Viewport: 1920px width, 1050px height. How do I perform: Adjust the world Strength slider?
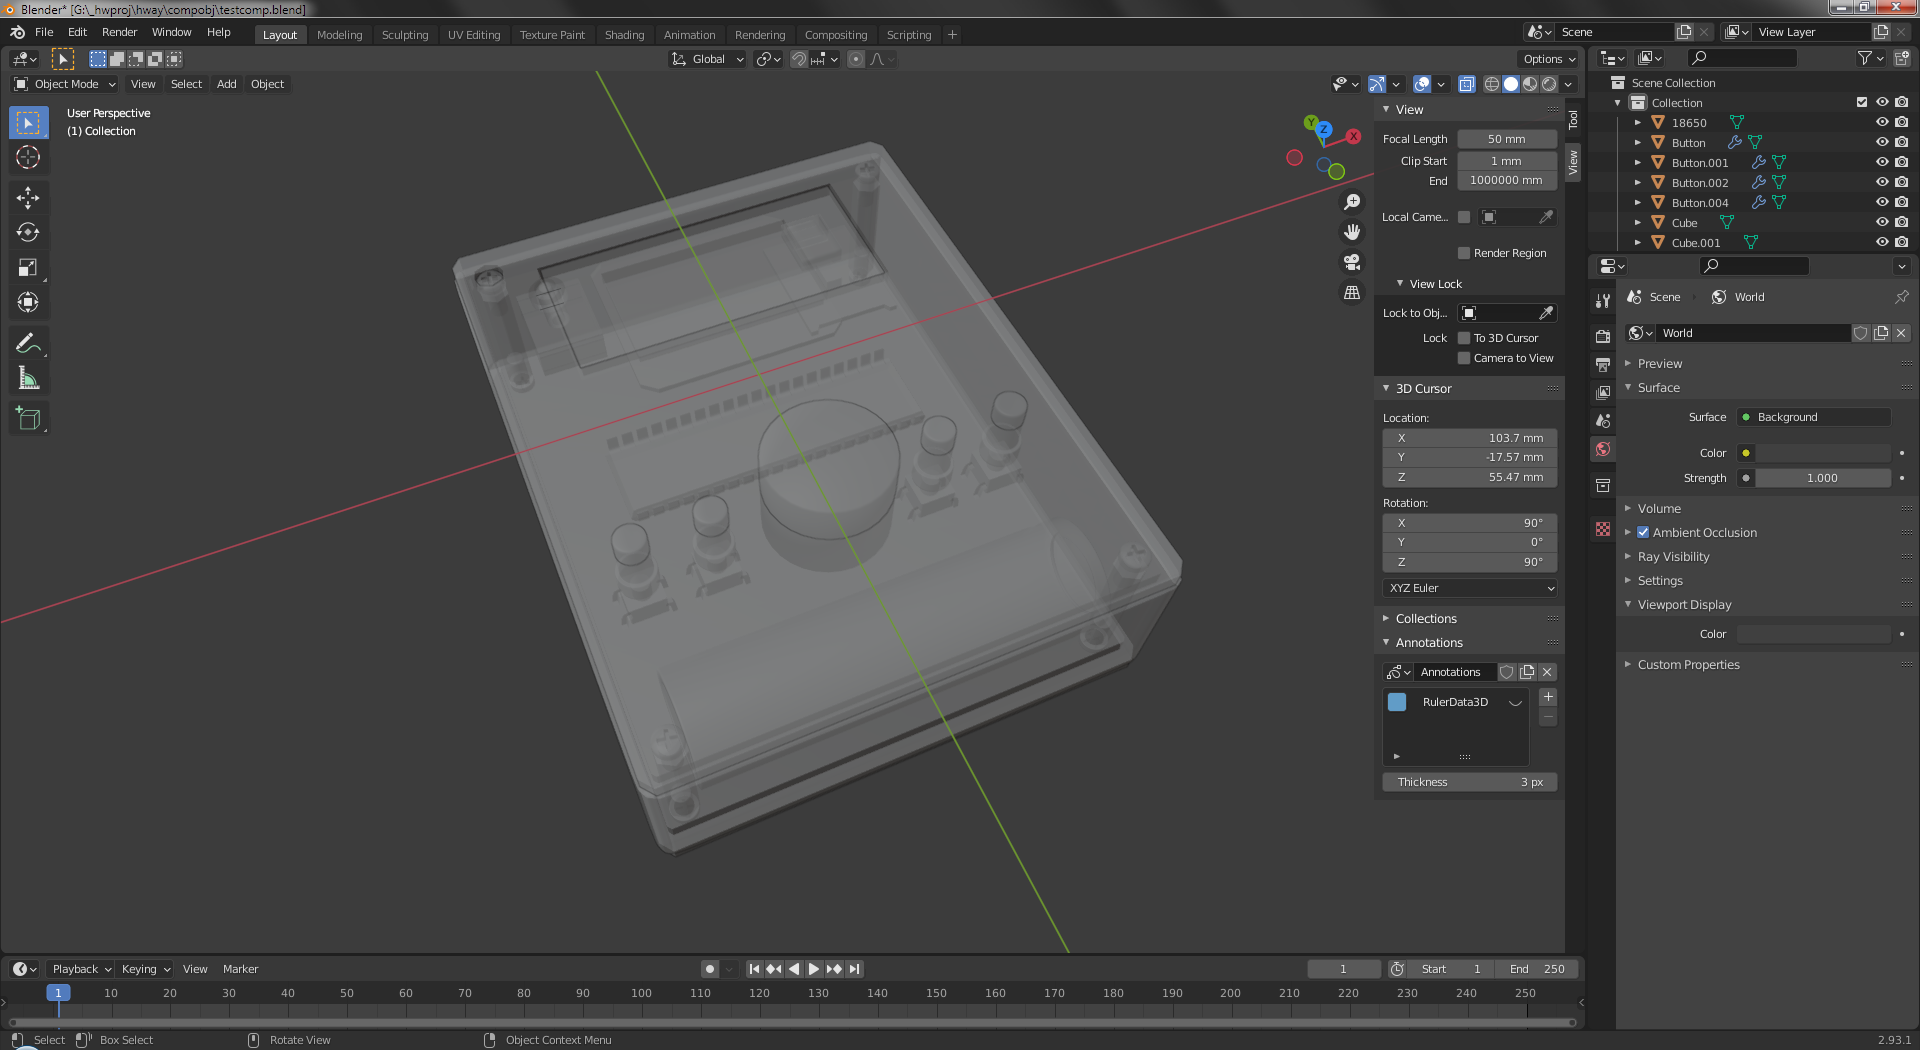tap(1822, 478)
